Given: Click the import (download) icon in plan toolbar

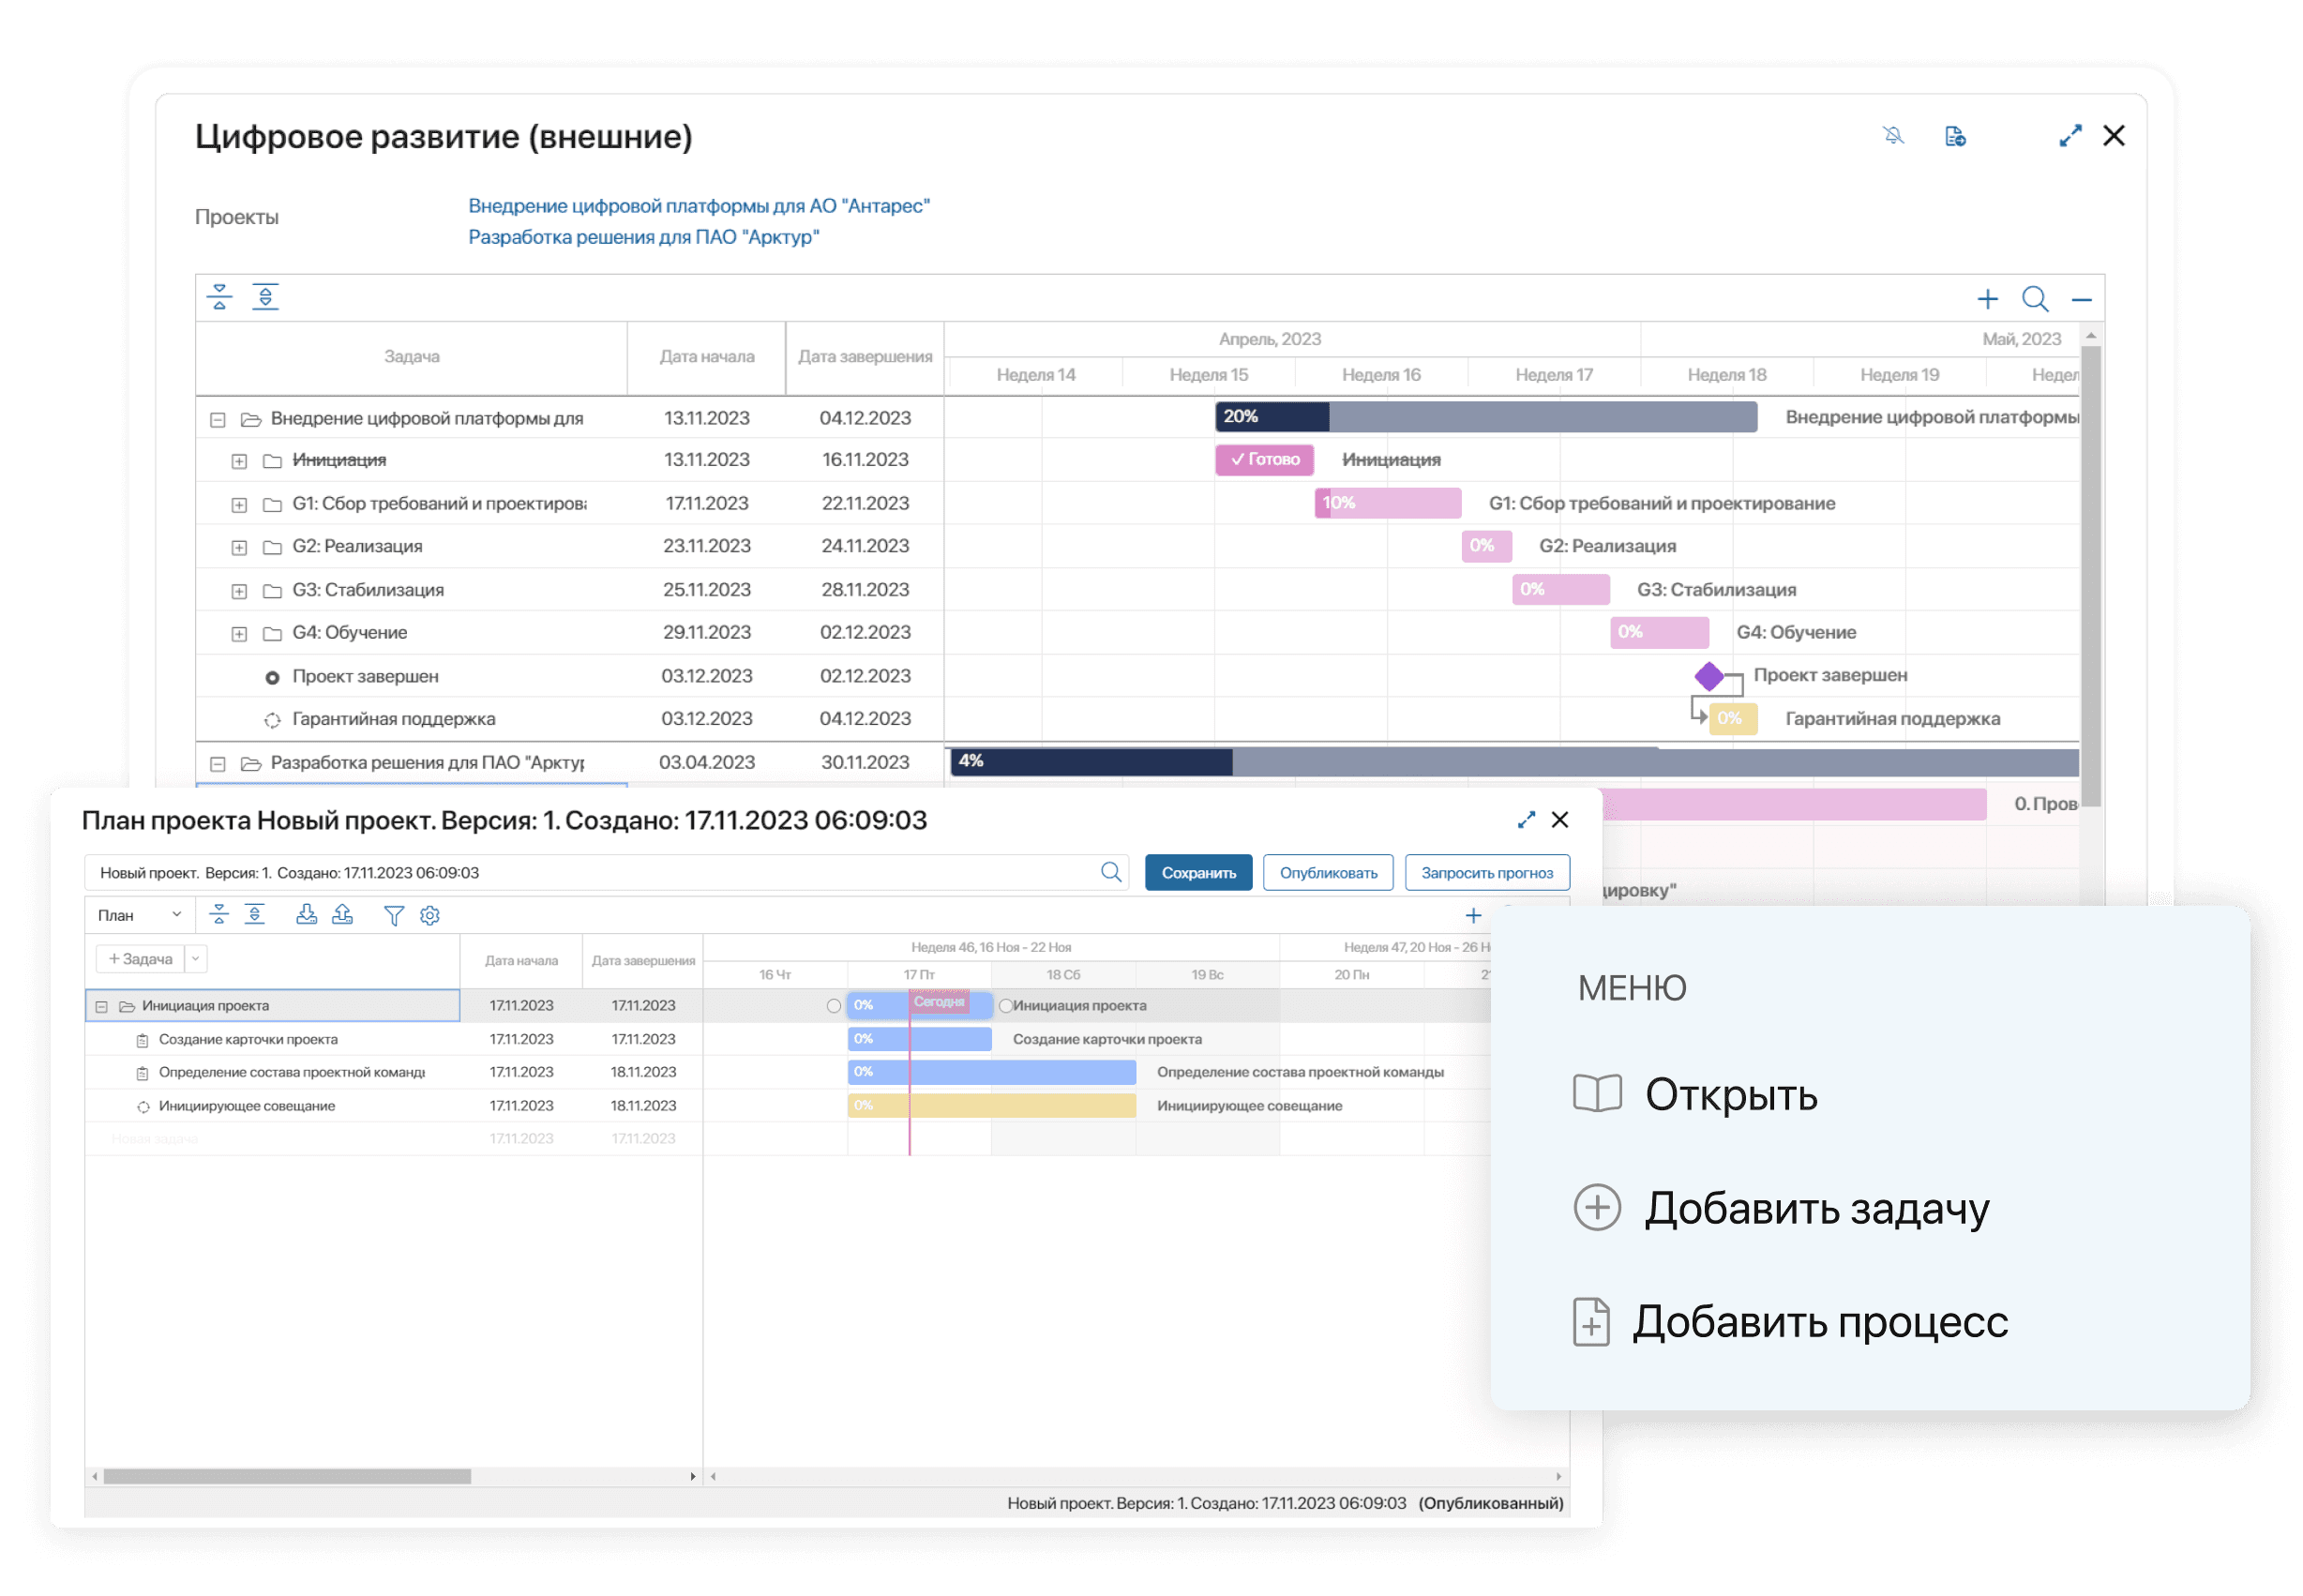Looking at the screenshot, I should [x=307, y=915].
